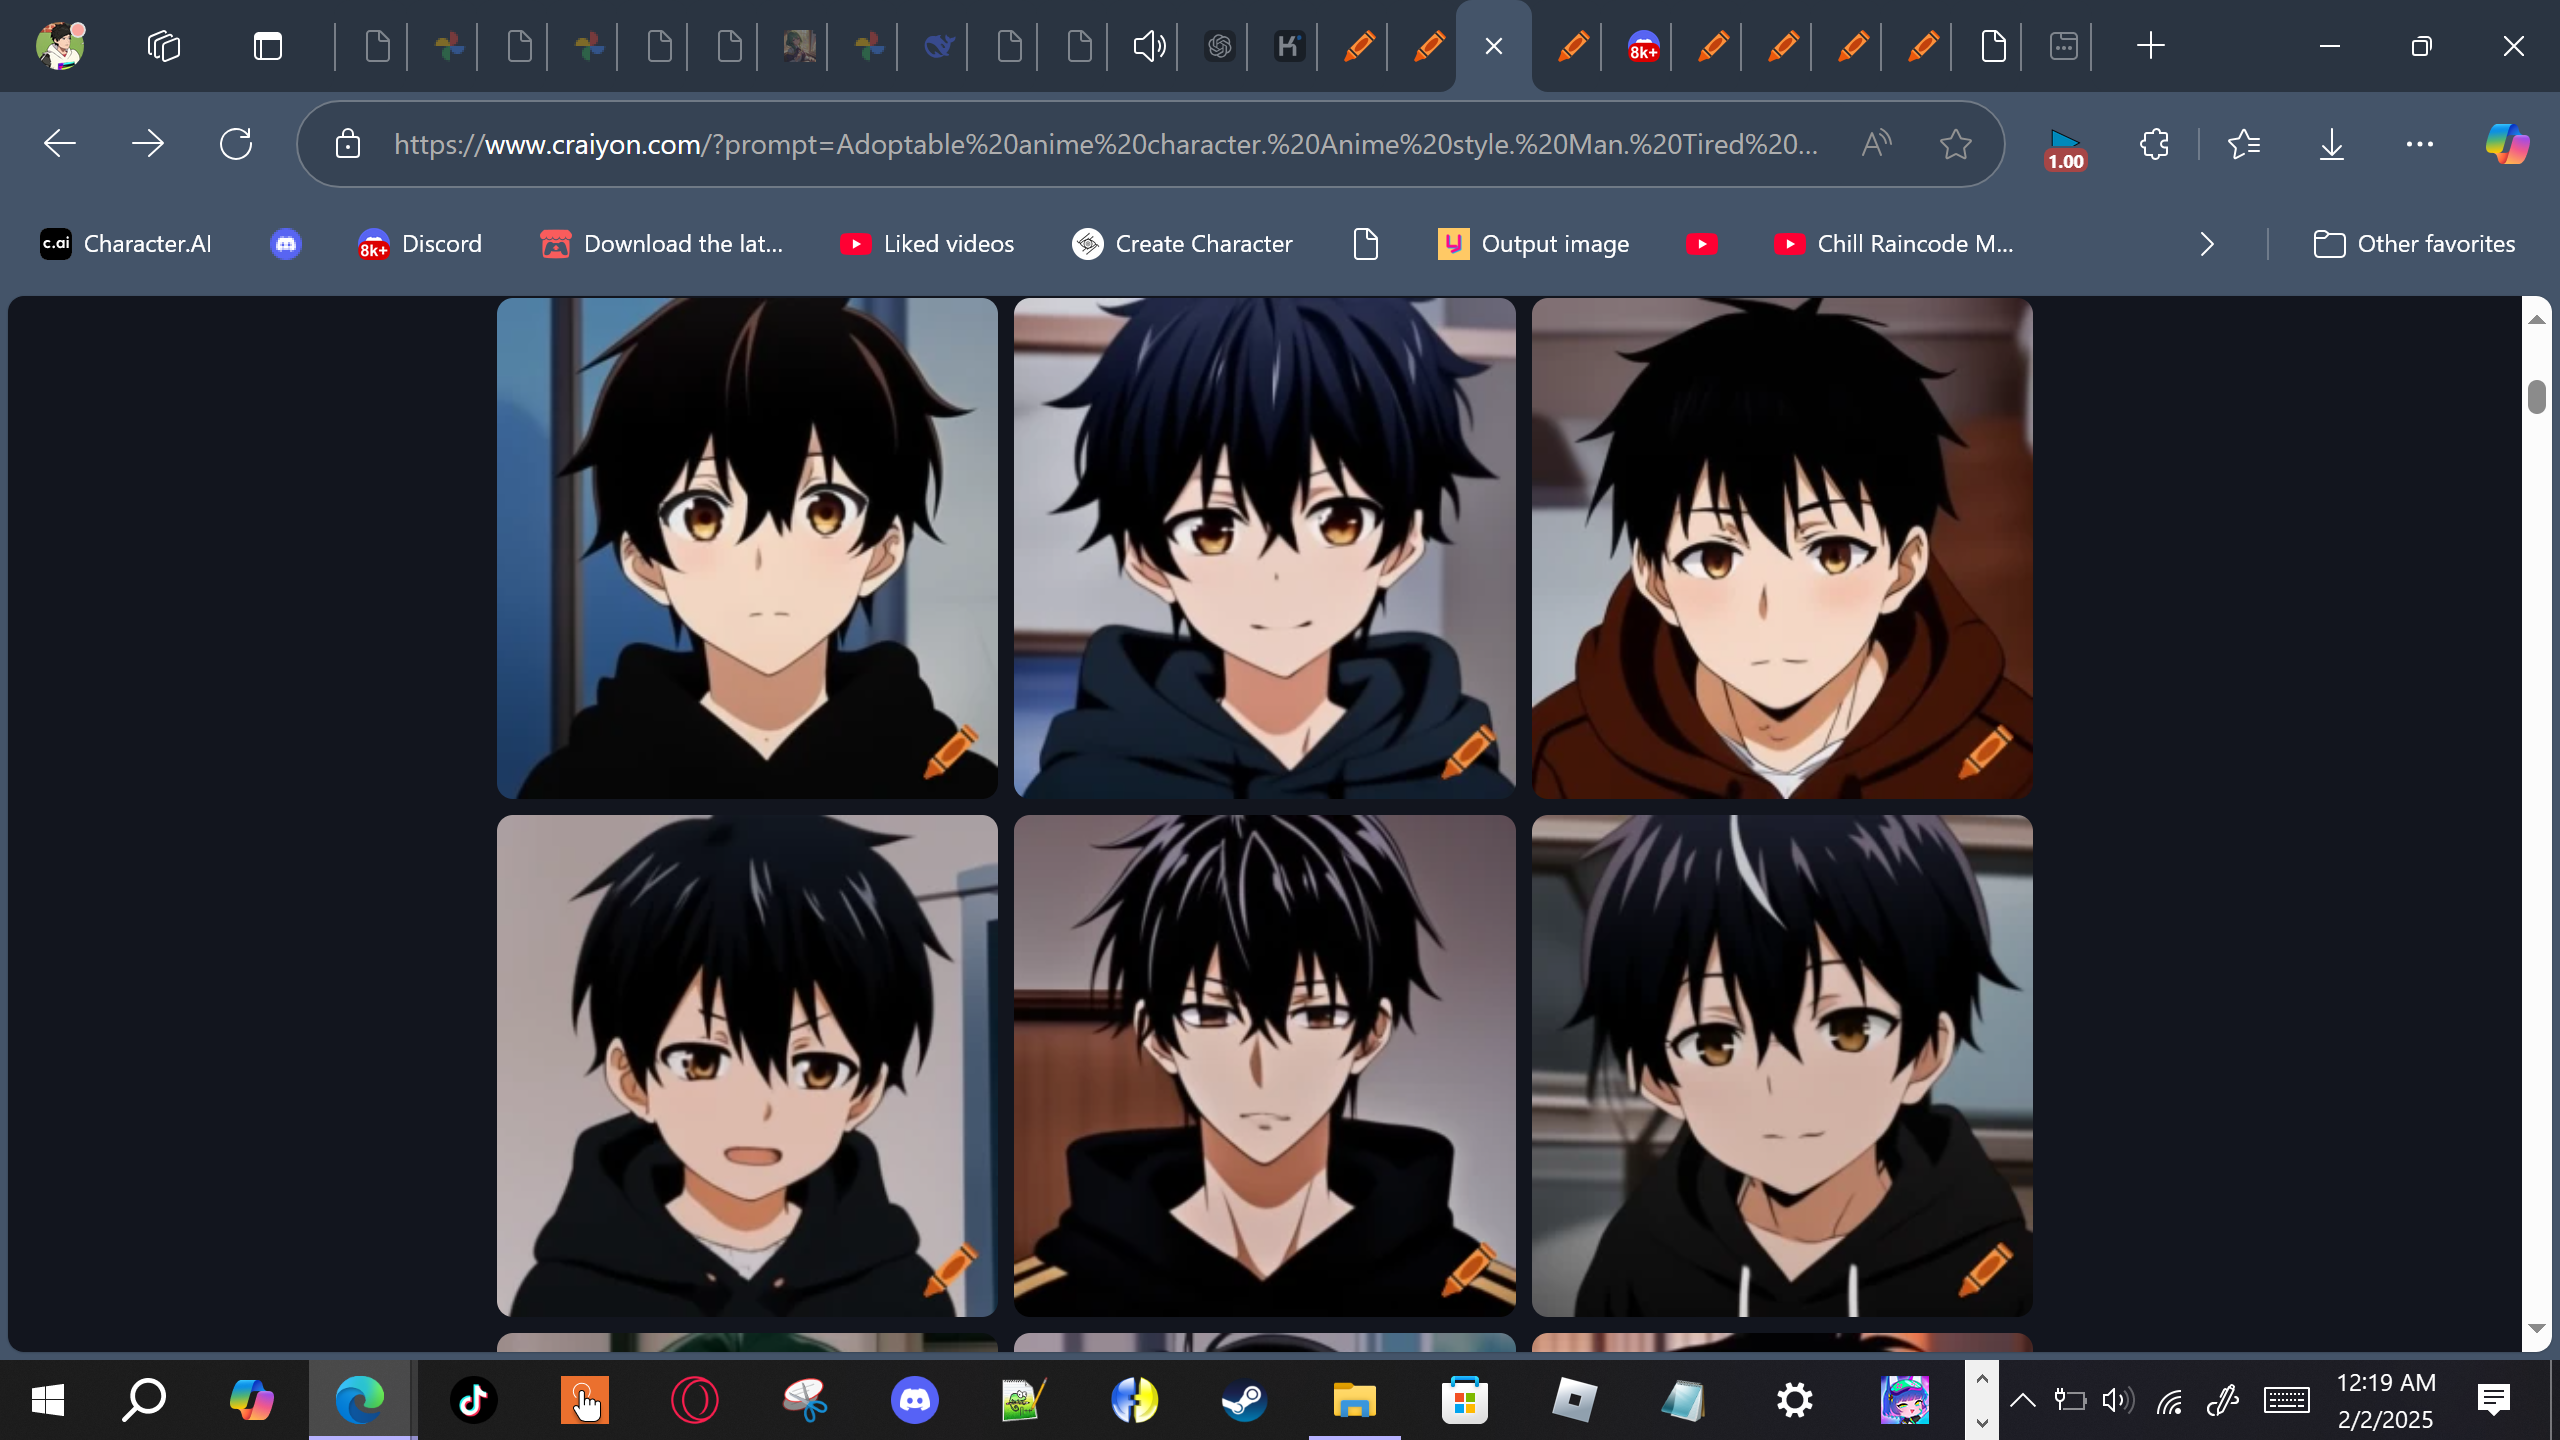
Task: Expand the system tray hidden icons
Action: pos(2022,1400)
